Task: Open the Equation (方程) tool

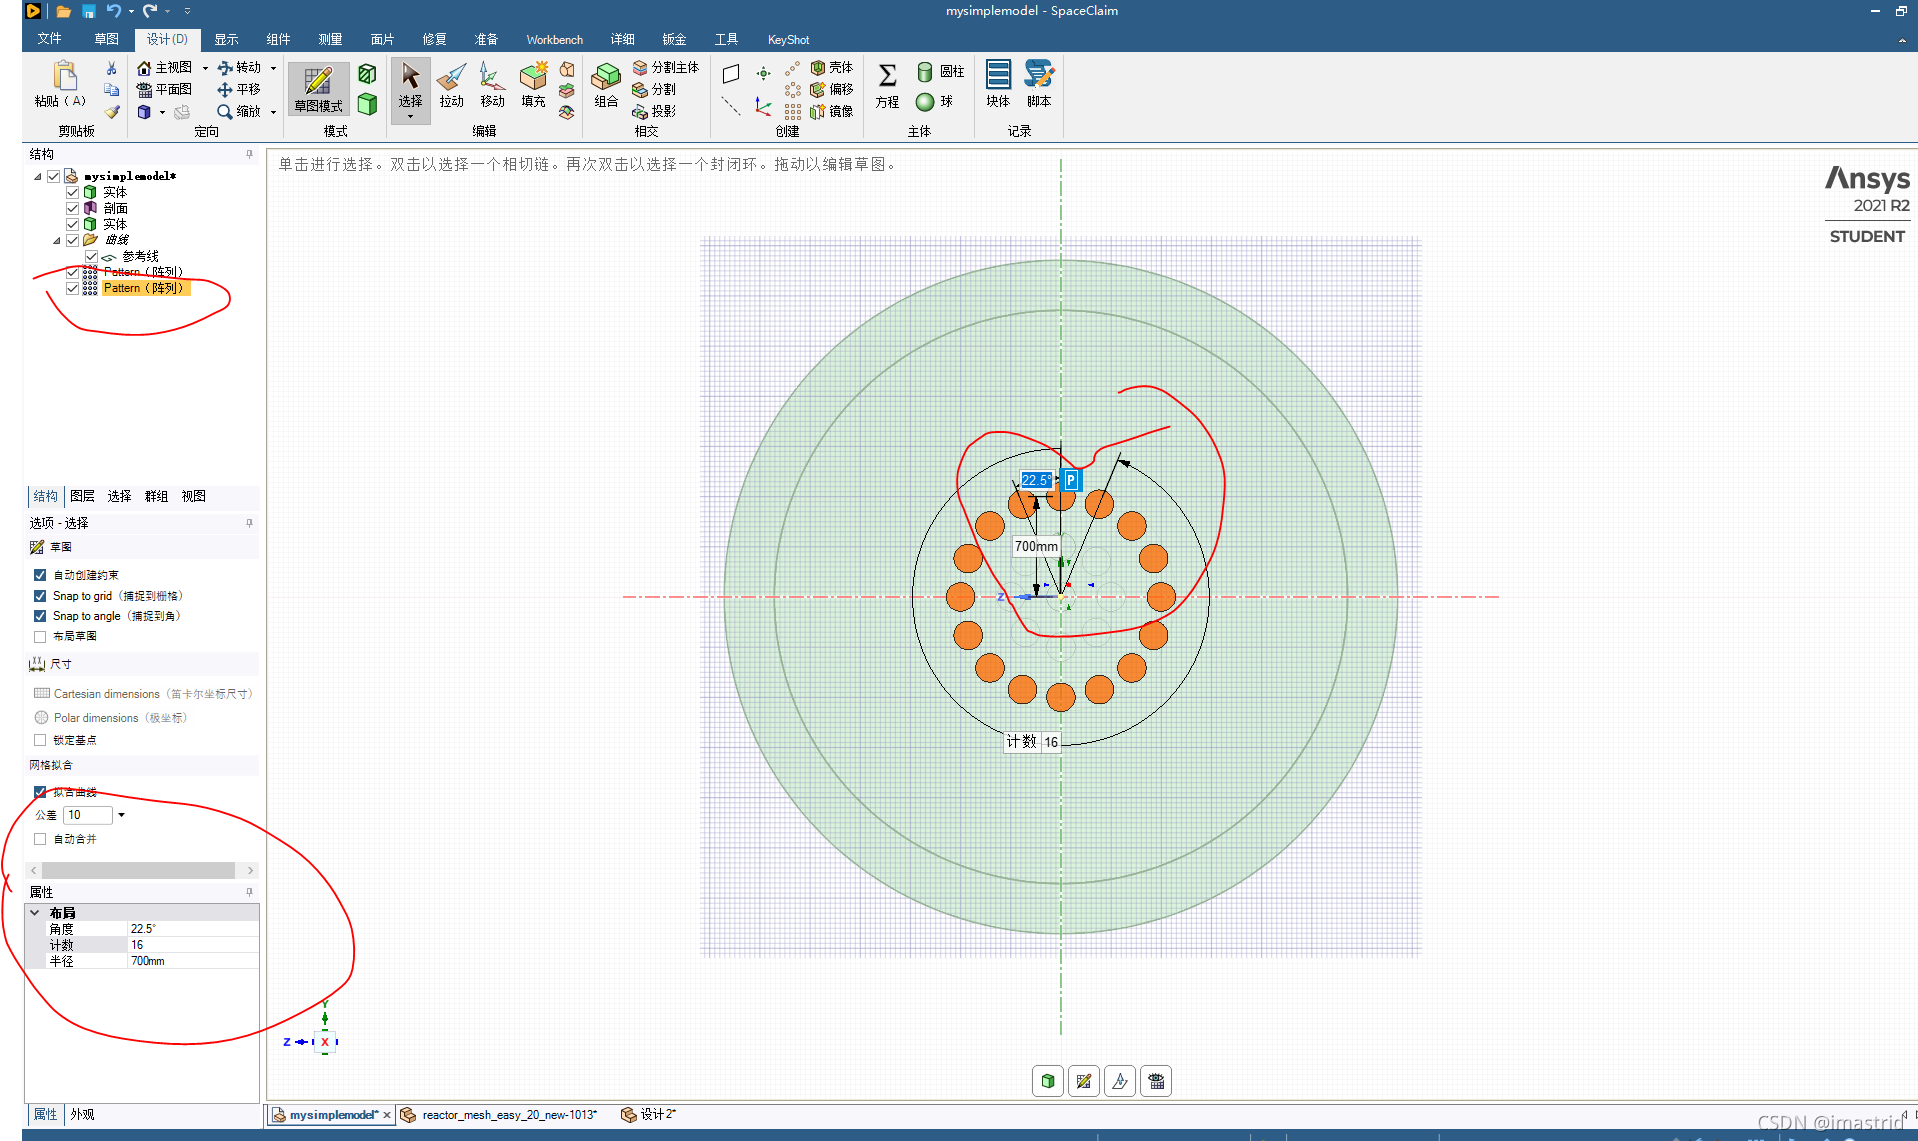Action: pyautogui.click(x=887, y=85)
